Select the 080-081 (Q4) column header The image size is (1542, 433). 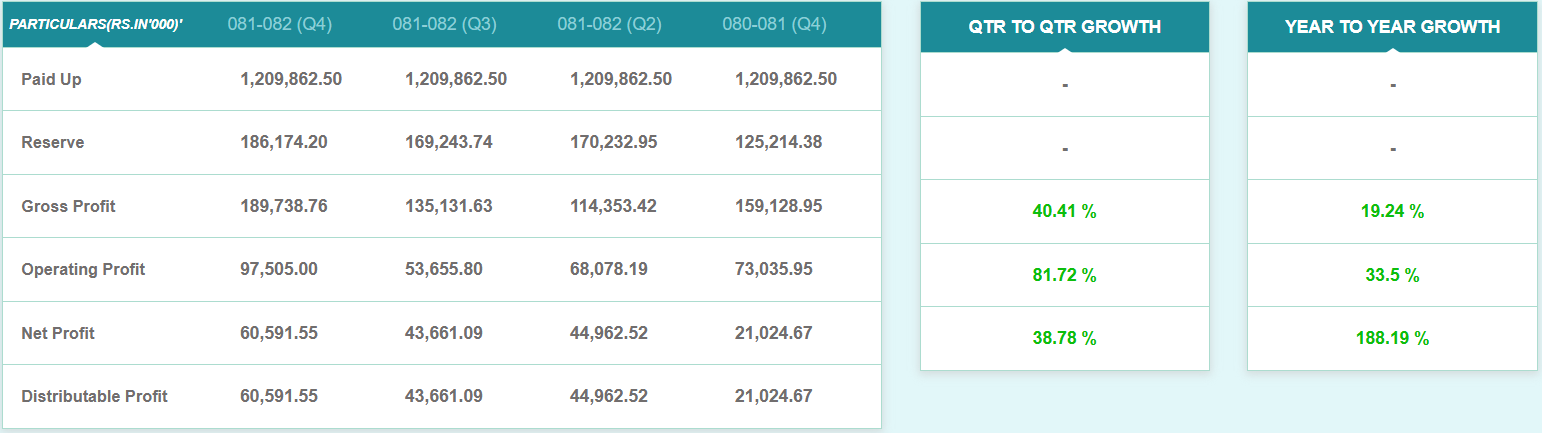point(775,25)
